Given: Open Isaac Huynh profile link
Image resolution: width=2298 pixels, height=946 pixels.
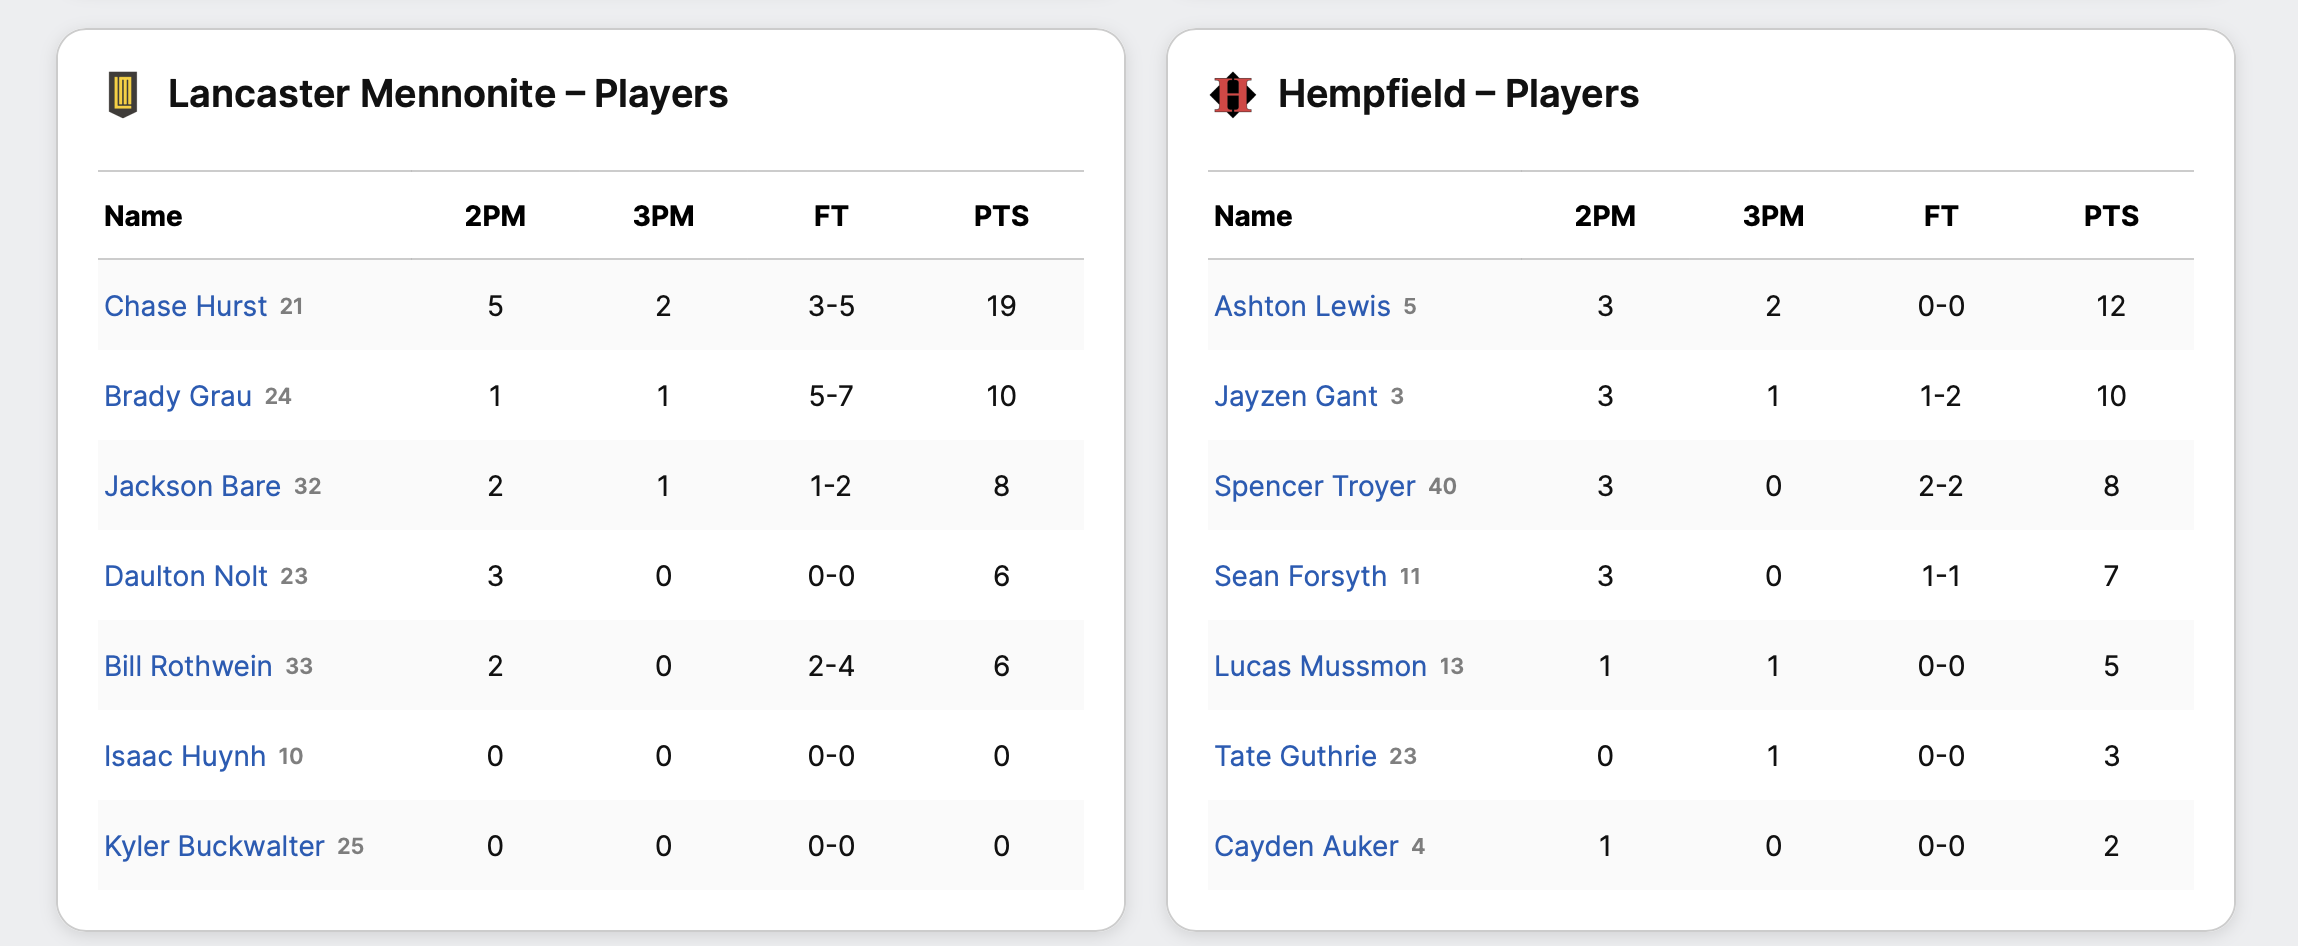Looking at the screenshot, I should click(185, 756).
